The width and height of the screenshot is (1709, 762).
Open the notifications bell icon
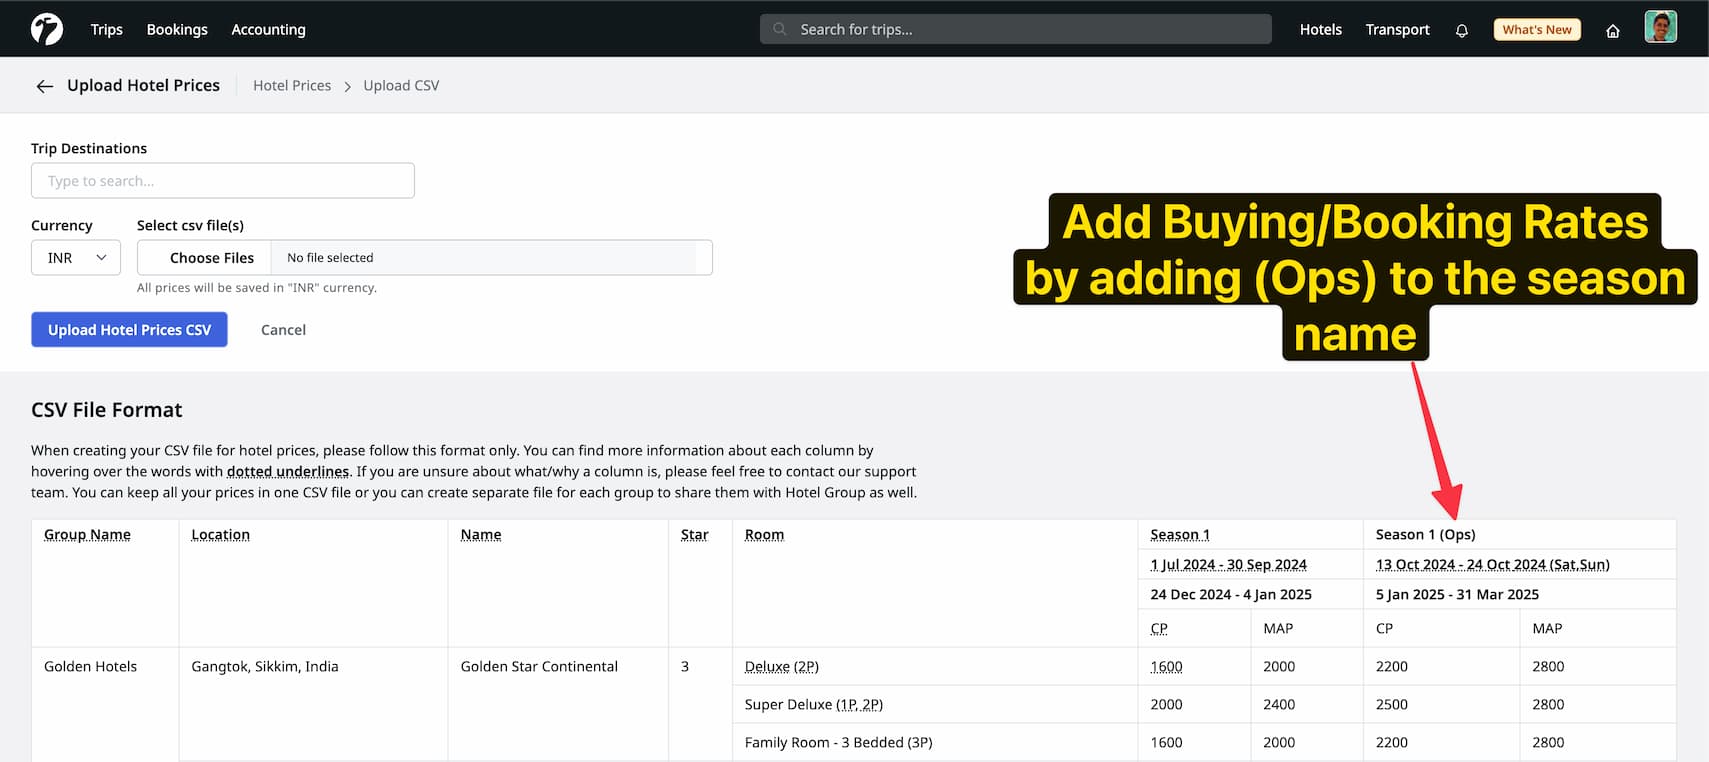1461,30
